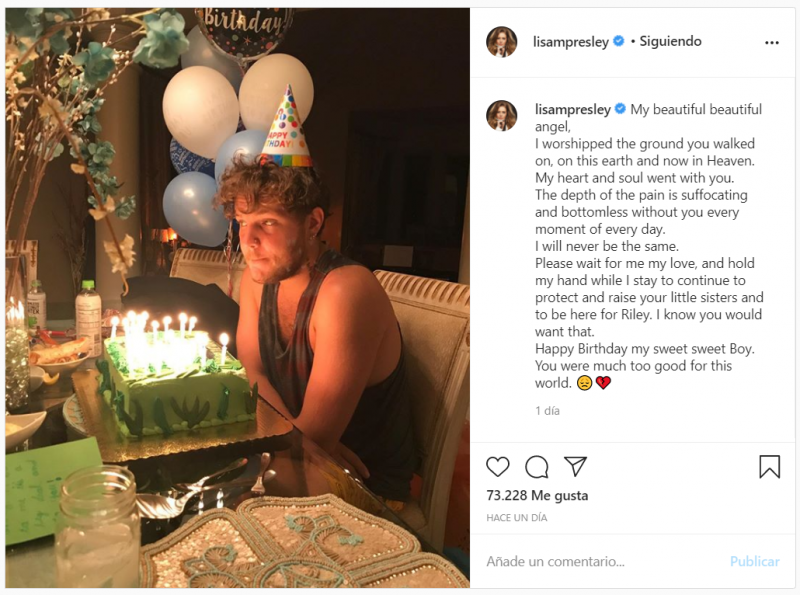Viewport: 800px width, 595px height.
Task: Open comments via the speech bubble icon
Action: coord(537,467)
